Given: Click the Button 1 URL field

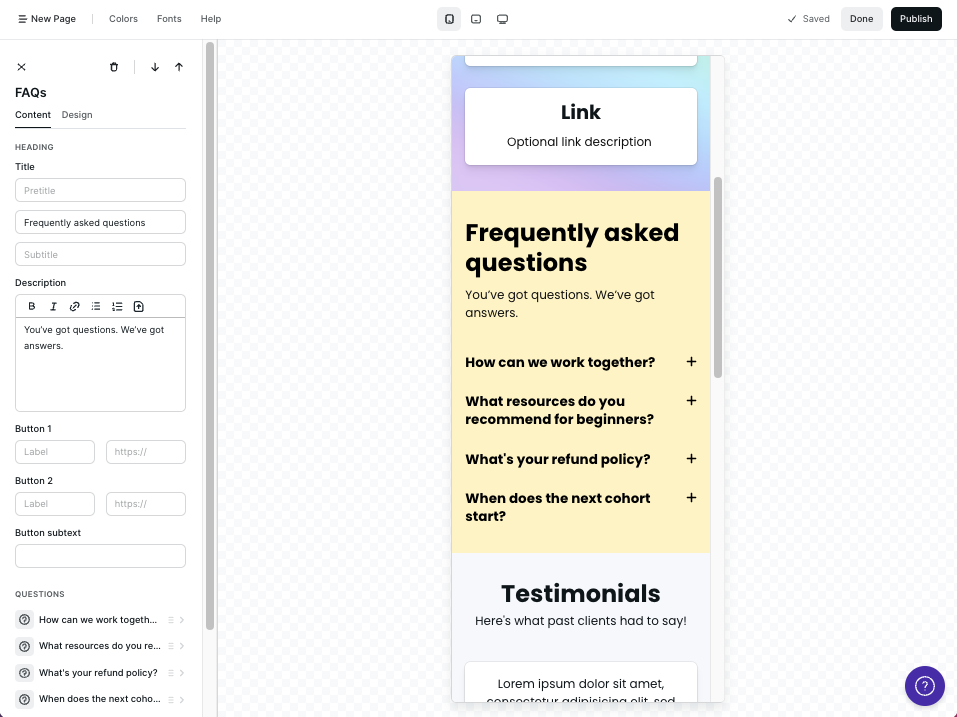Looking at the screenshot, I should click(146, 452).
